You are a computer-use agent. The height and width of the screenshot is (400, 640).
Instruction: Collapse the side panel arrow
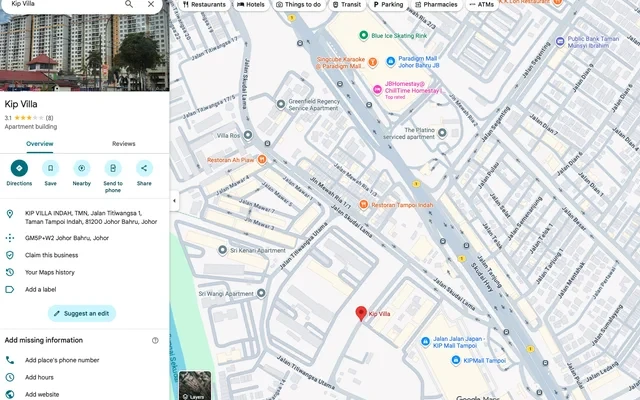point(174,200)
